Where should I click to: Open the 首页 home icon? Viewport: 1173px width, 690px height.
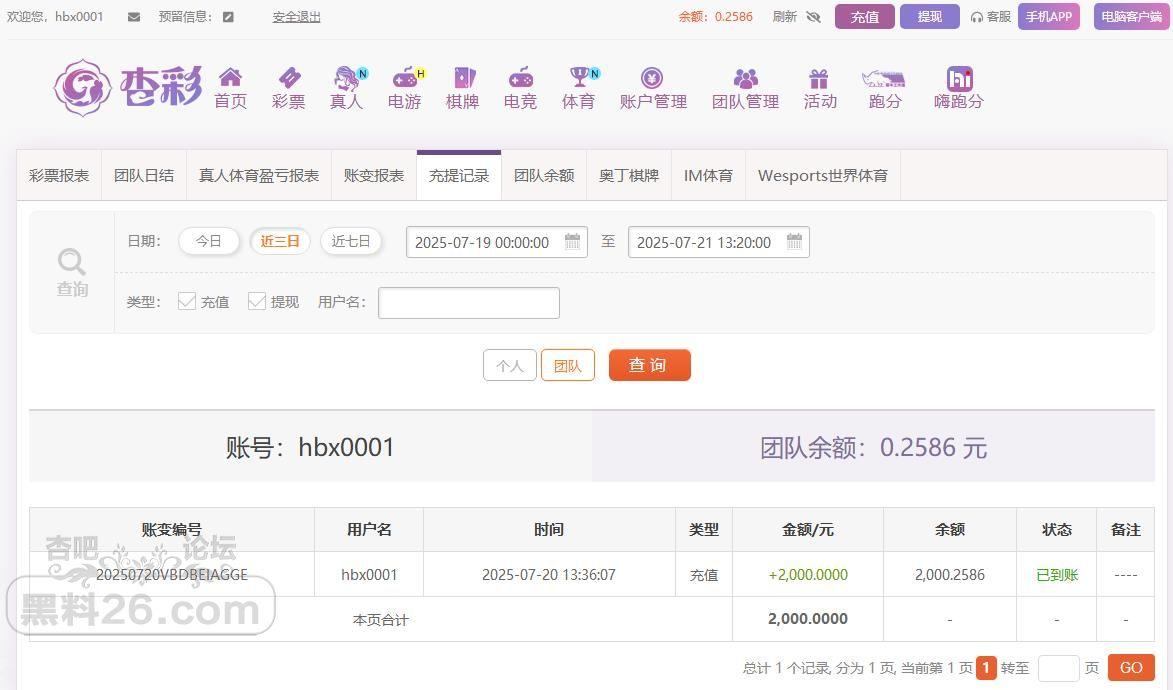click(x=230, y=78)
